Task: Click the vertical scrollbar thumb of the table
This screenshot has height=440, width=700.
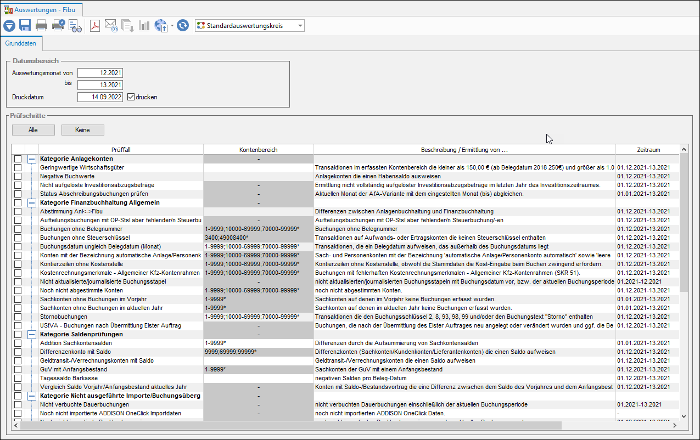Action: click(x=683, y=222)
